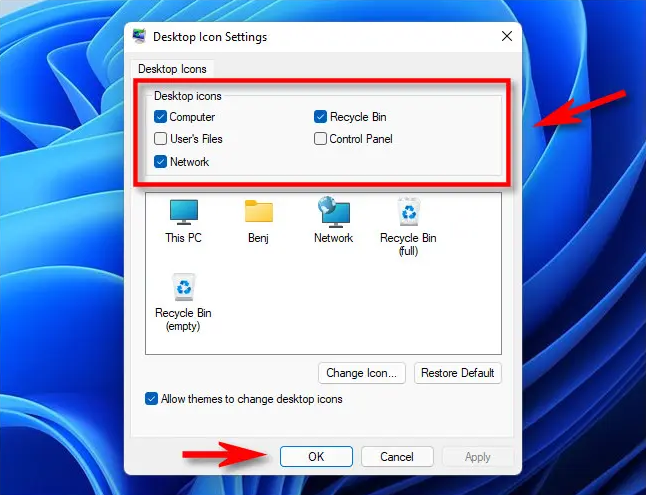This screenshot has width=646, height=495.
Task: Click the 'Recycle Bin (empty)' label text
Action: 183,319
